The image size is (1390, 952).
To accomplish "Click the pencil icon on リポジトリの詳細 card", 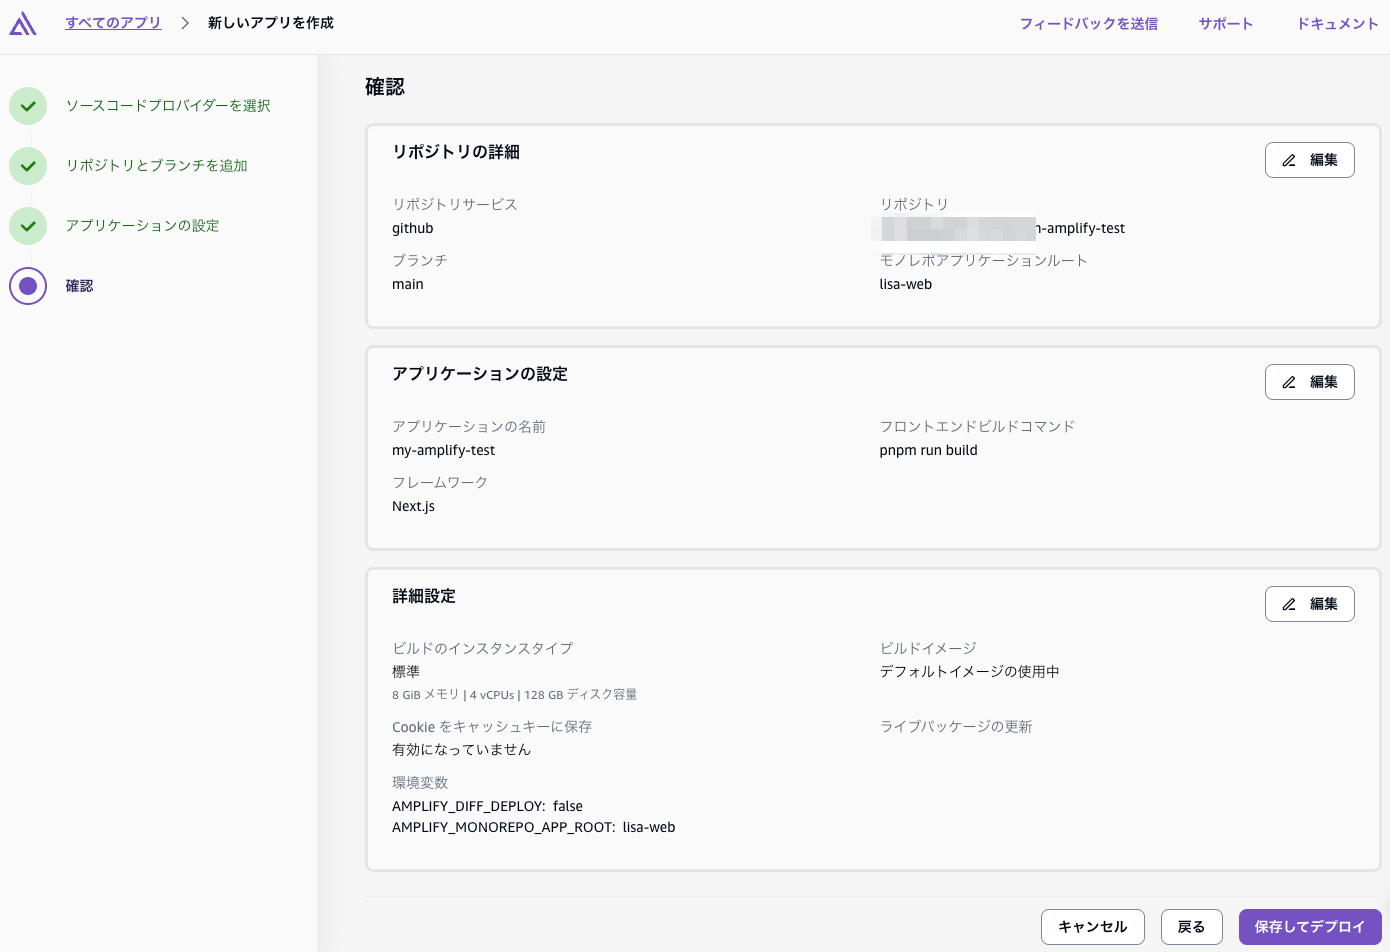I will 1290,159.
